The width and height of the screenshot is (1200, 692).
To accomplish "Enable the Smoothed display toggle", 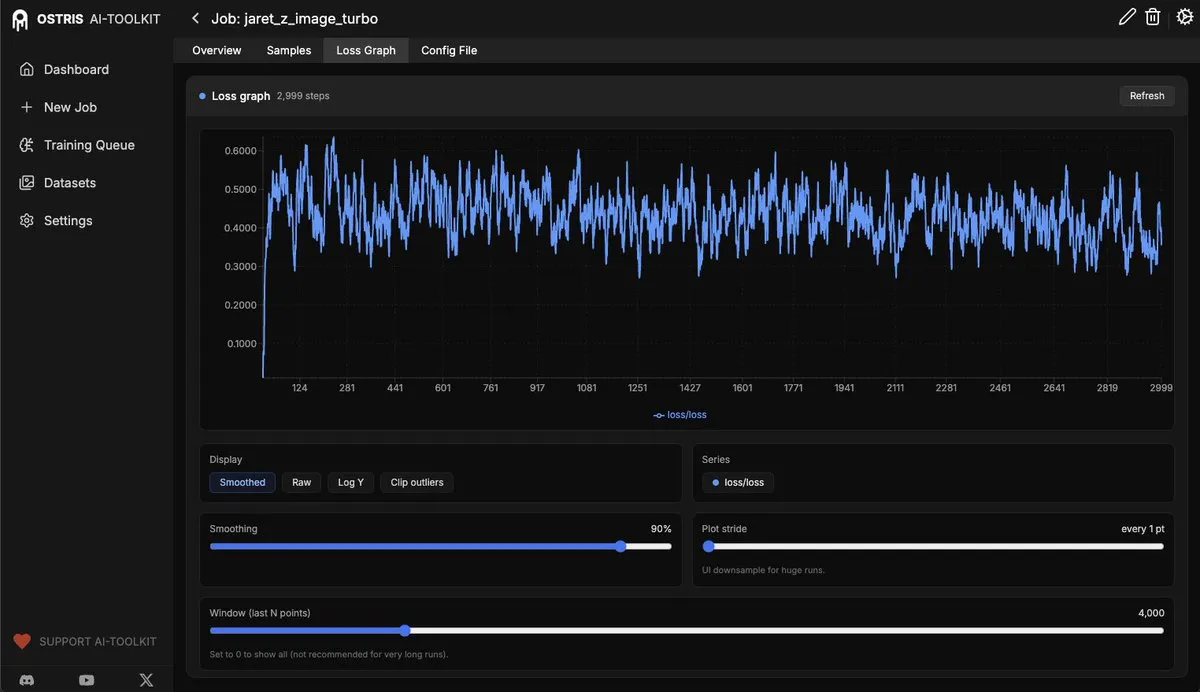I will pos(243,482).
